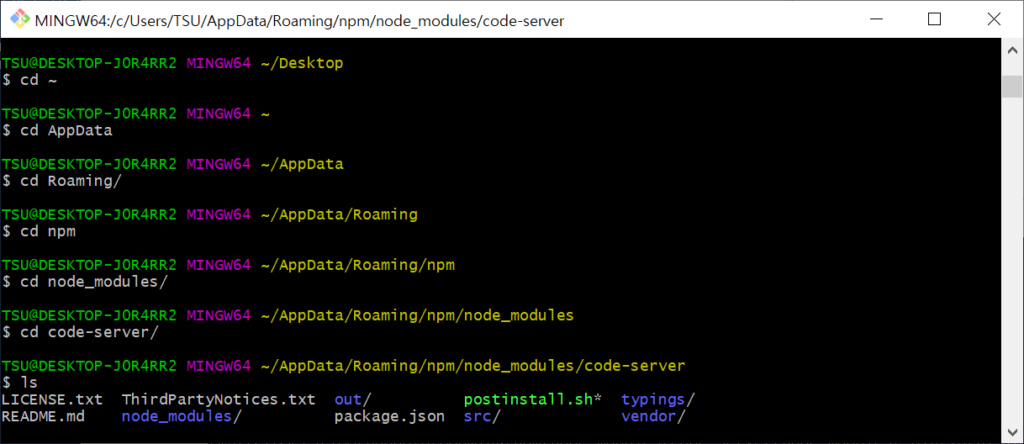Click LICENSE.txt in the listing
This screenshot has height=444, width=1024.
coord(52,399)
